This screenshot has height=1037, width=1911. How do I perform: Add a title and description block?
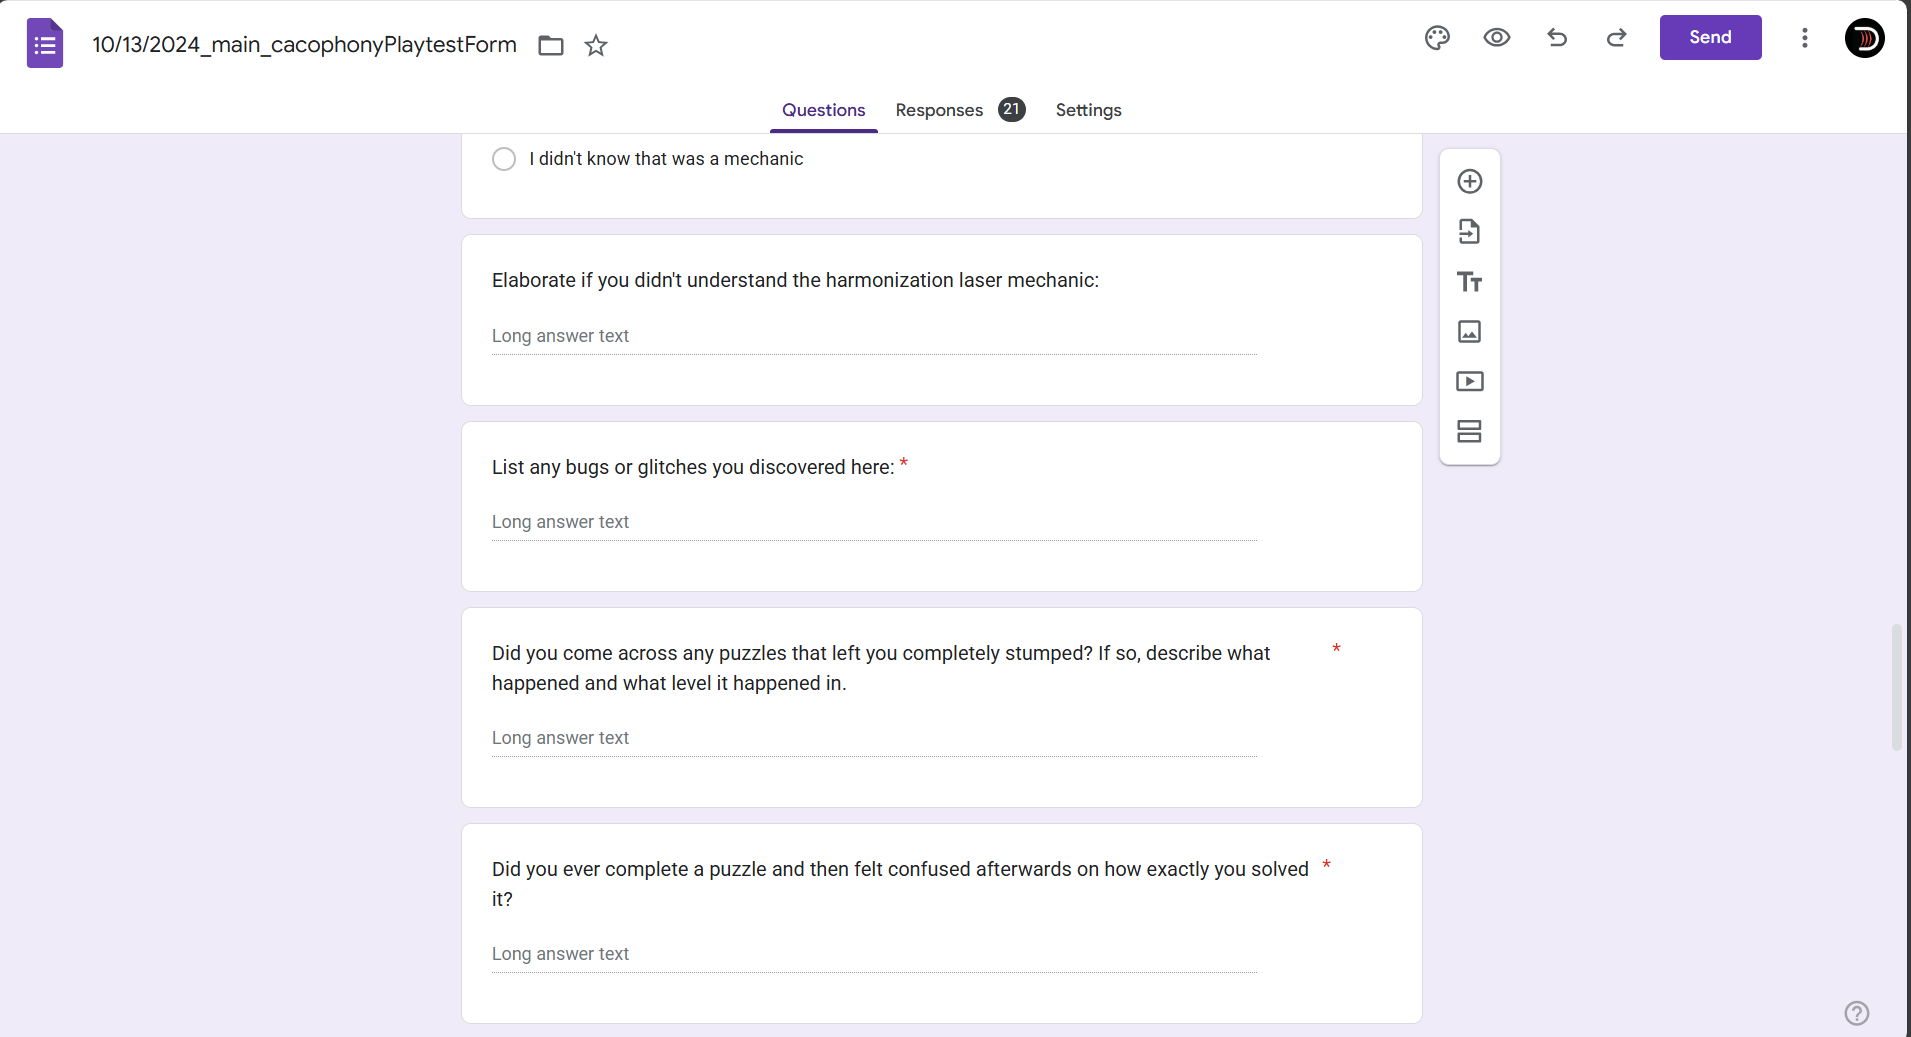(x=1469, y=282)
